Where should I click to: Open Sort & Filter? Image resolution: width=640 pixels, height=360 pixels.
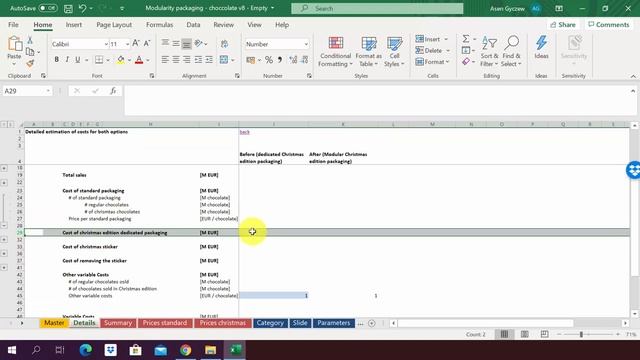[489, 52]
